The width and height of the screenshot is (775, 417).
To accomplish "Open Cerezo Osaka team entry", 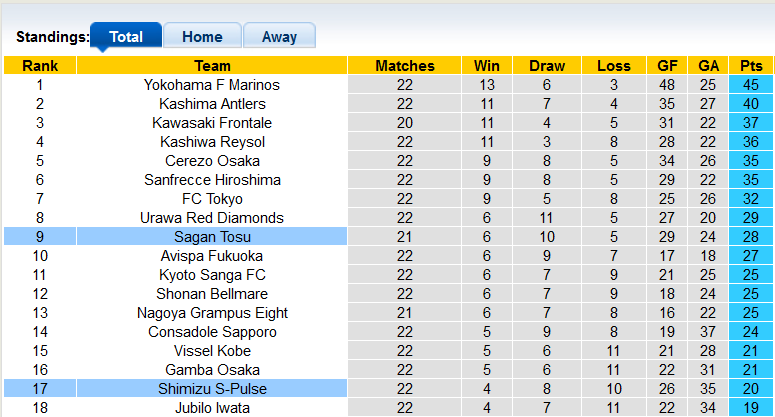I will (212, 161).
